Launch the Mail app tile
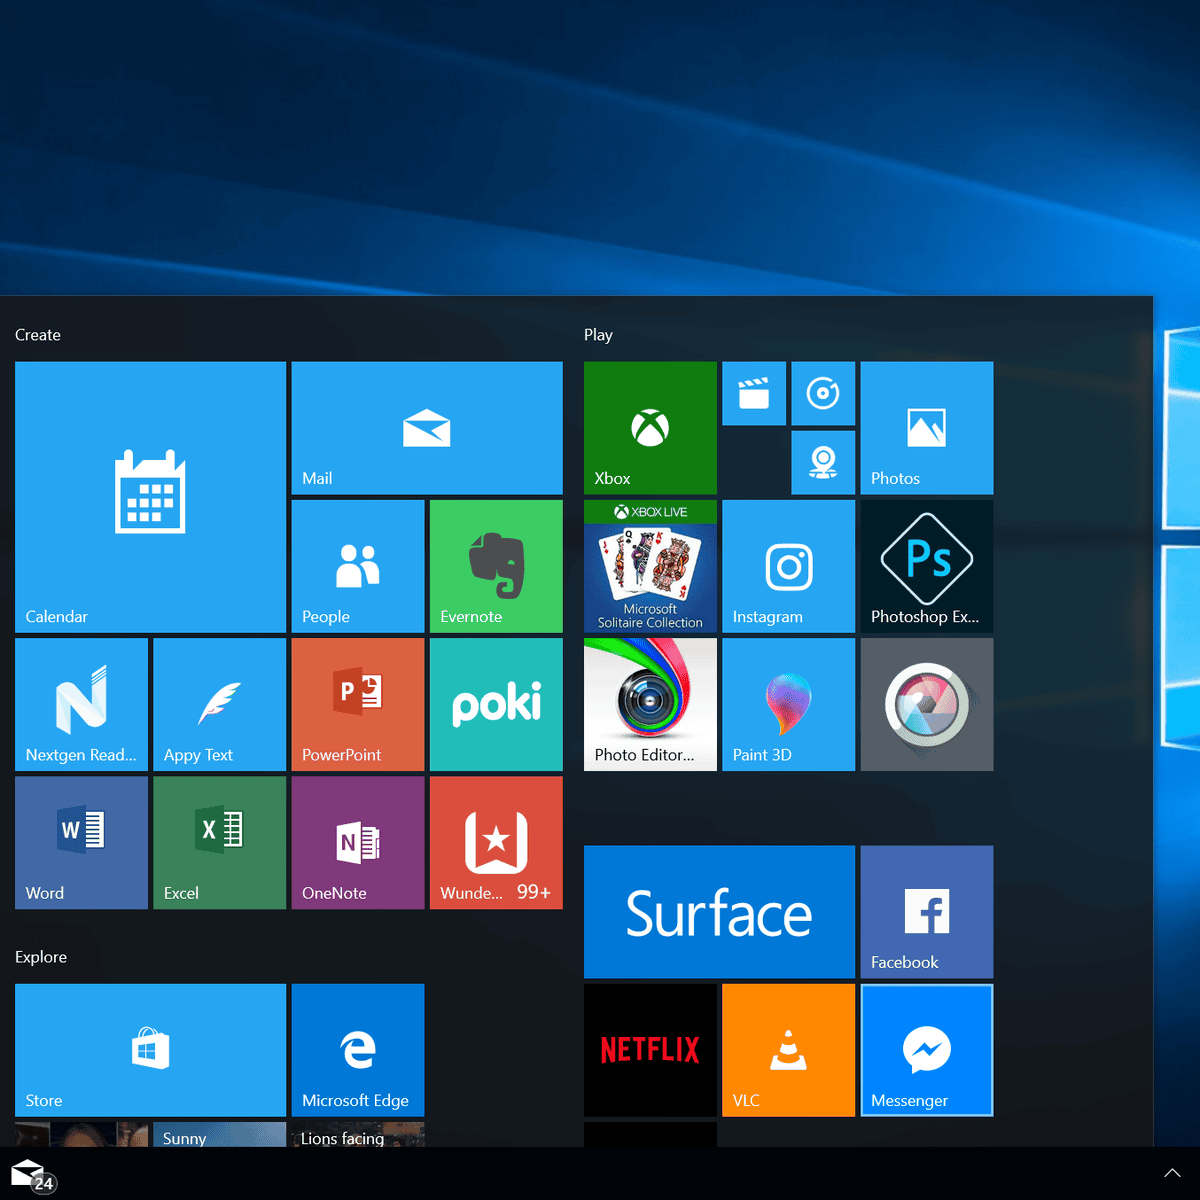The width and height of the screenshot is (1200, 1200). click(x=426, y=428)
